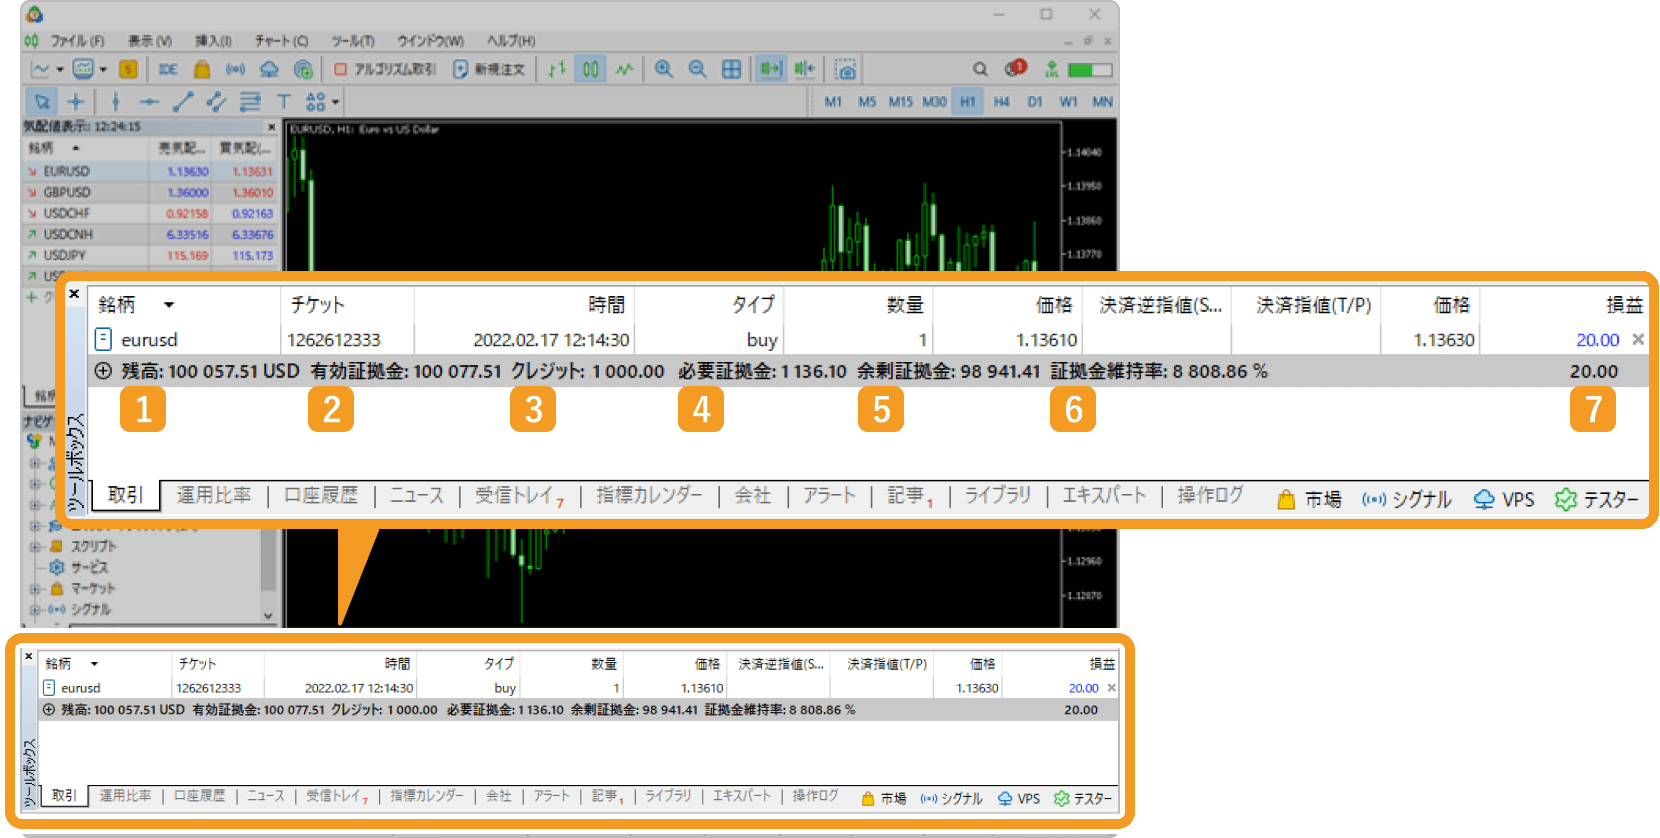
Task: Switch chart to line chart mode
Action: click(x=625, y=69)
